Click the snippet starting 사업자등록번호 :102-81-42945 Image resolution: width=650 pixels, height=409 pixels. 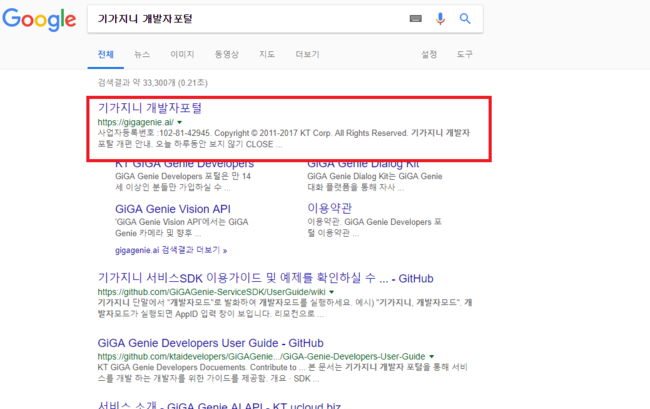tap(284, 139)
